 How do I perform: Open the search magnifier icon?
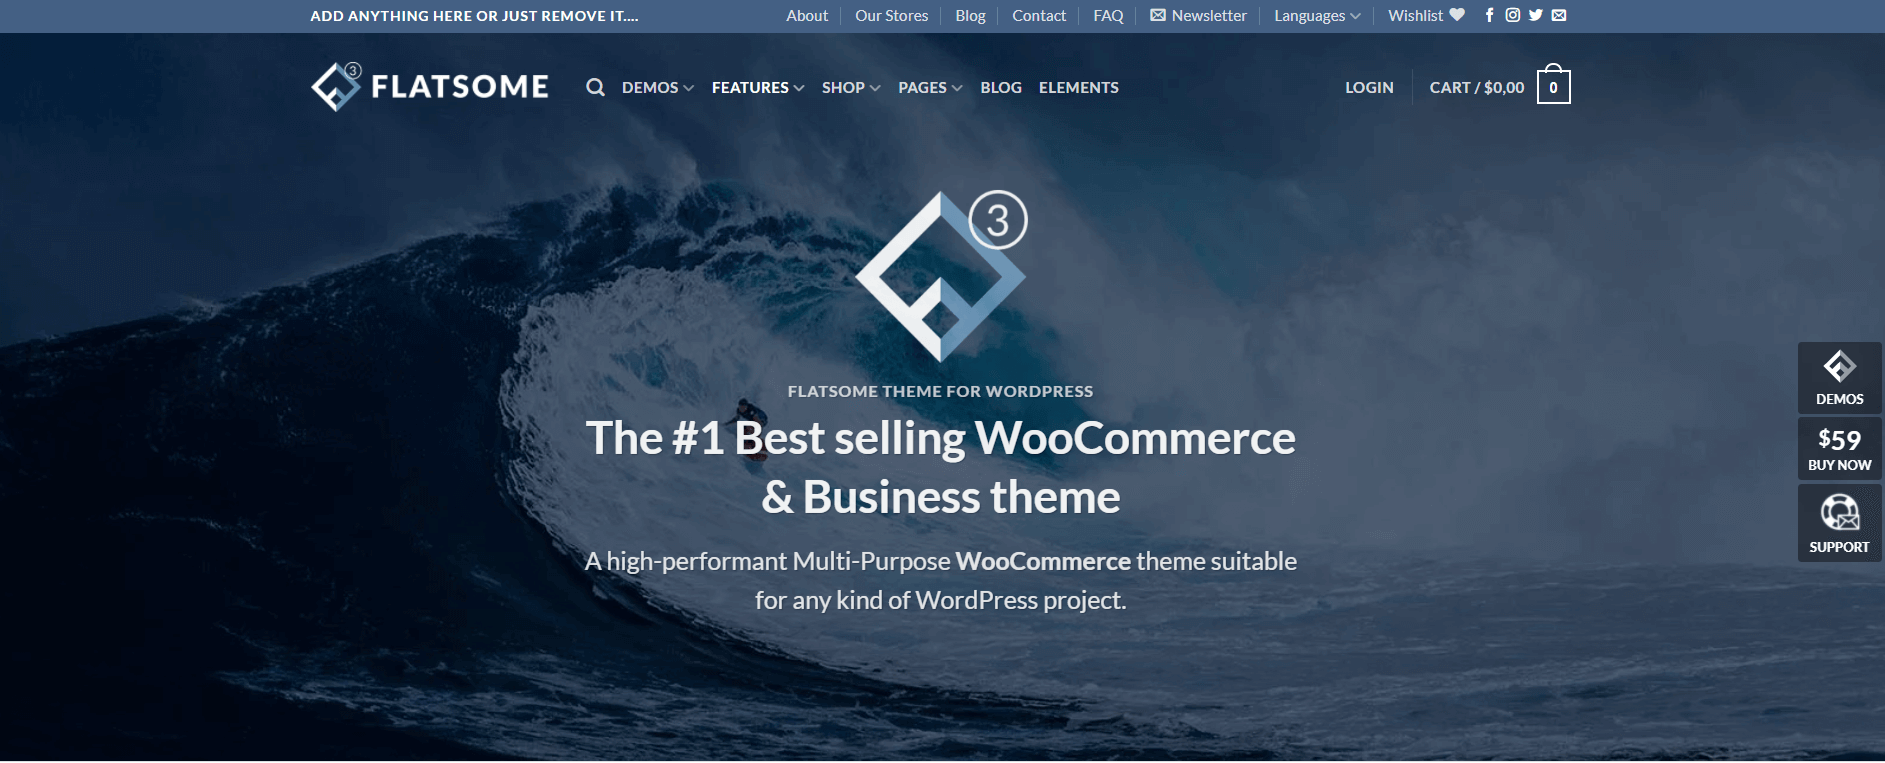(x=595, y=87)
